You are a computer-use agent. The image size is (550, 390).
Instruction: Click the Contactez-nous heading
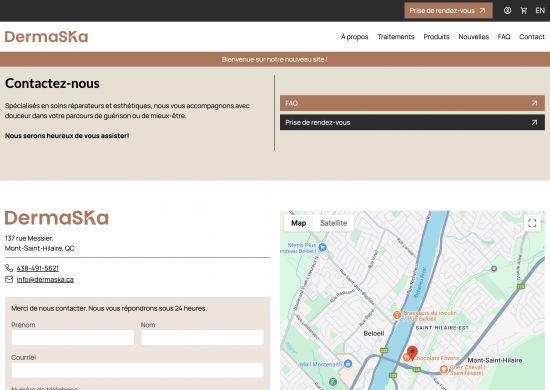pyautogui.click(x=52, y=83)
